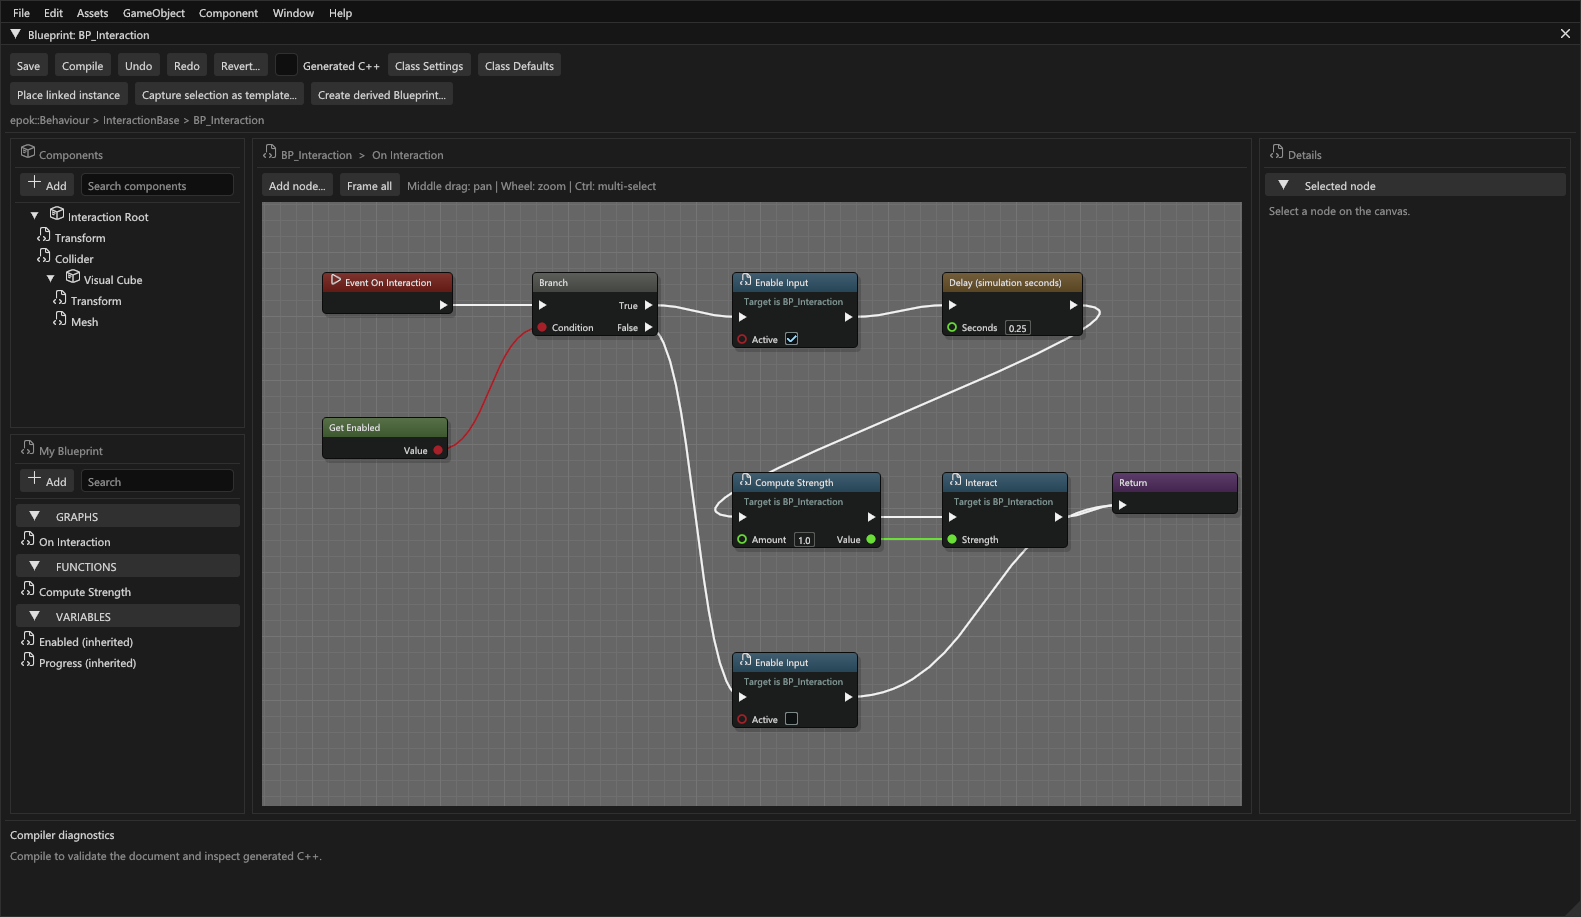Click the Return node exec input pin
The height and width of the screenshot is (917, 1581).
tap(1122, 505)
